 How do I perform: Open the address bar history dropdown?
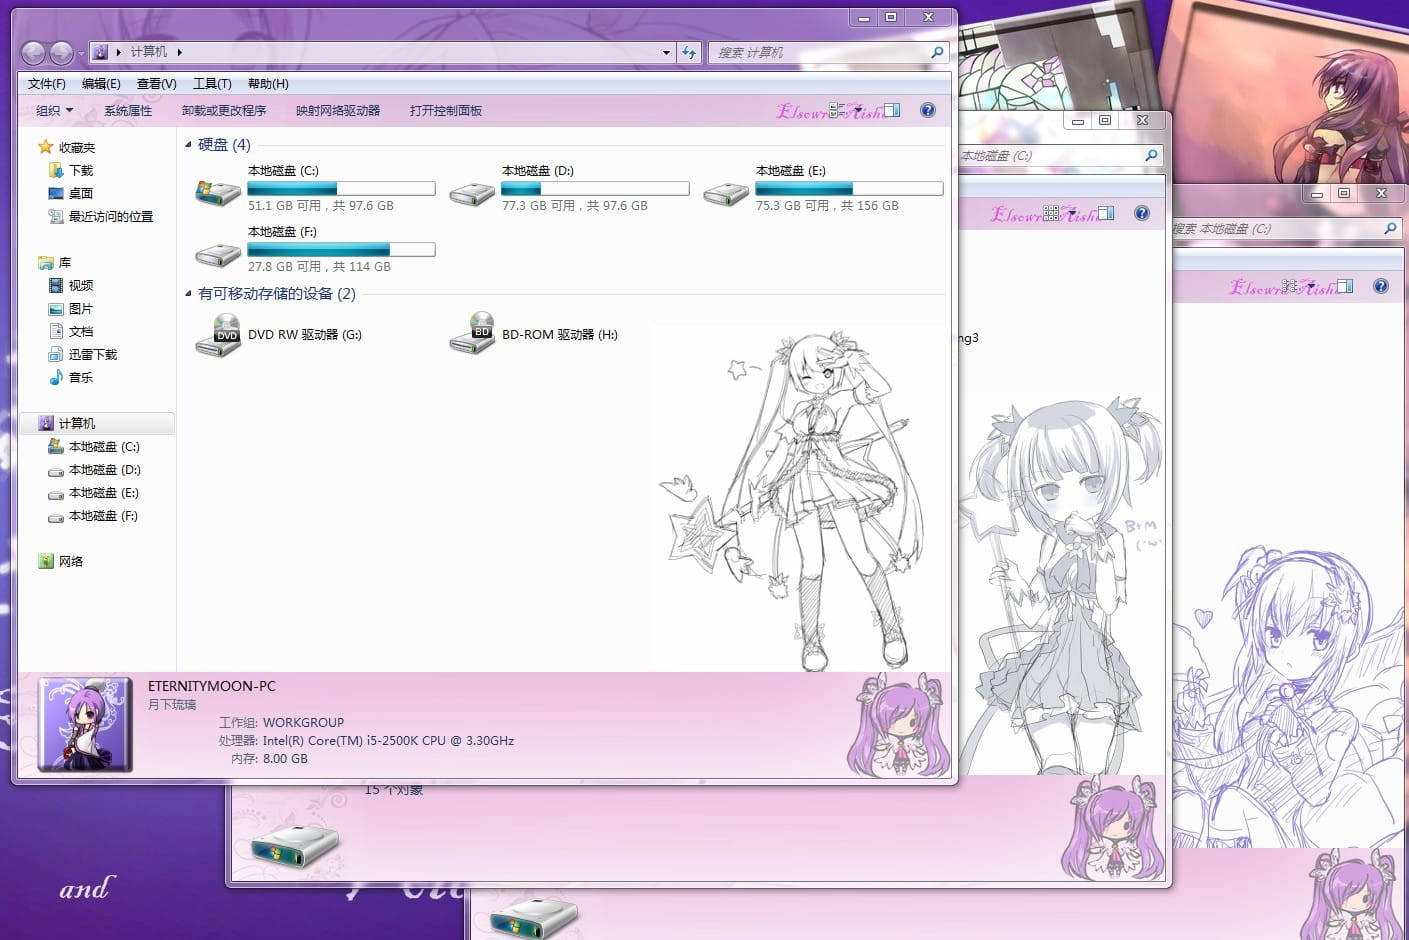(x=666, y=53)
